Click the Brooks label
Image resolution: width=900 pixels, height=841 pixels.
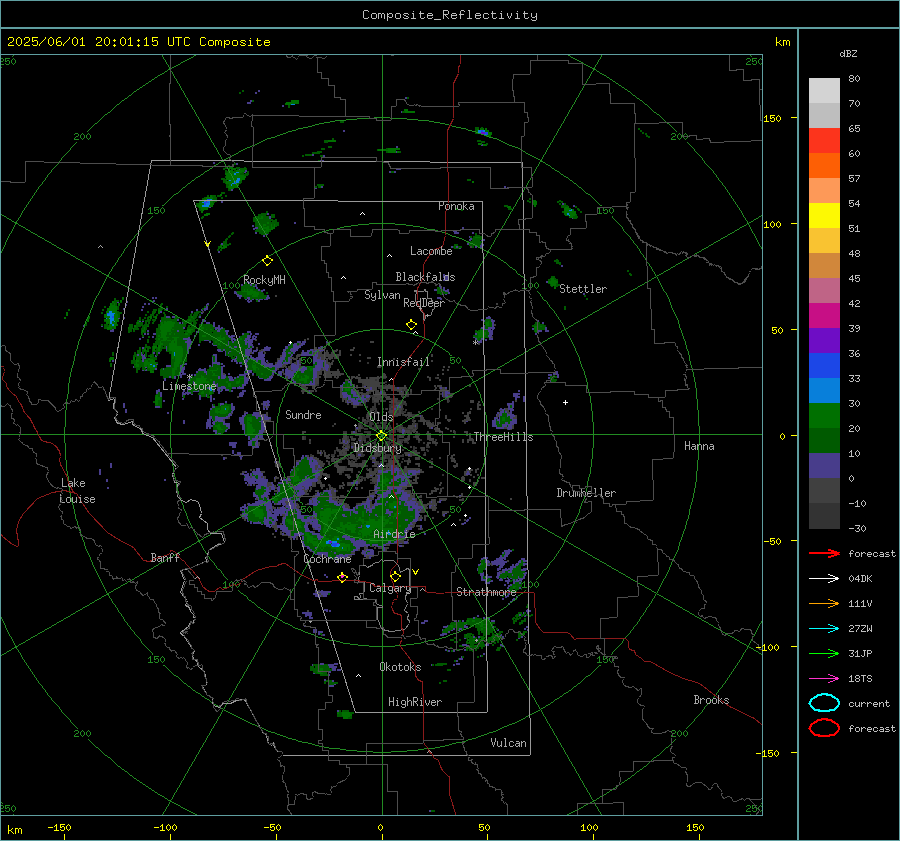(711, 700)
